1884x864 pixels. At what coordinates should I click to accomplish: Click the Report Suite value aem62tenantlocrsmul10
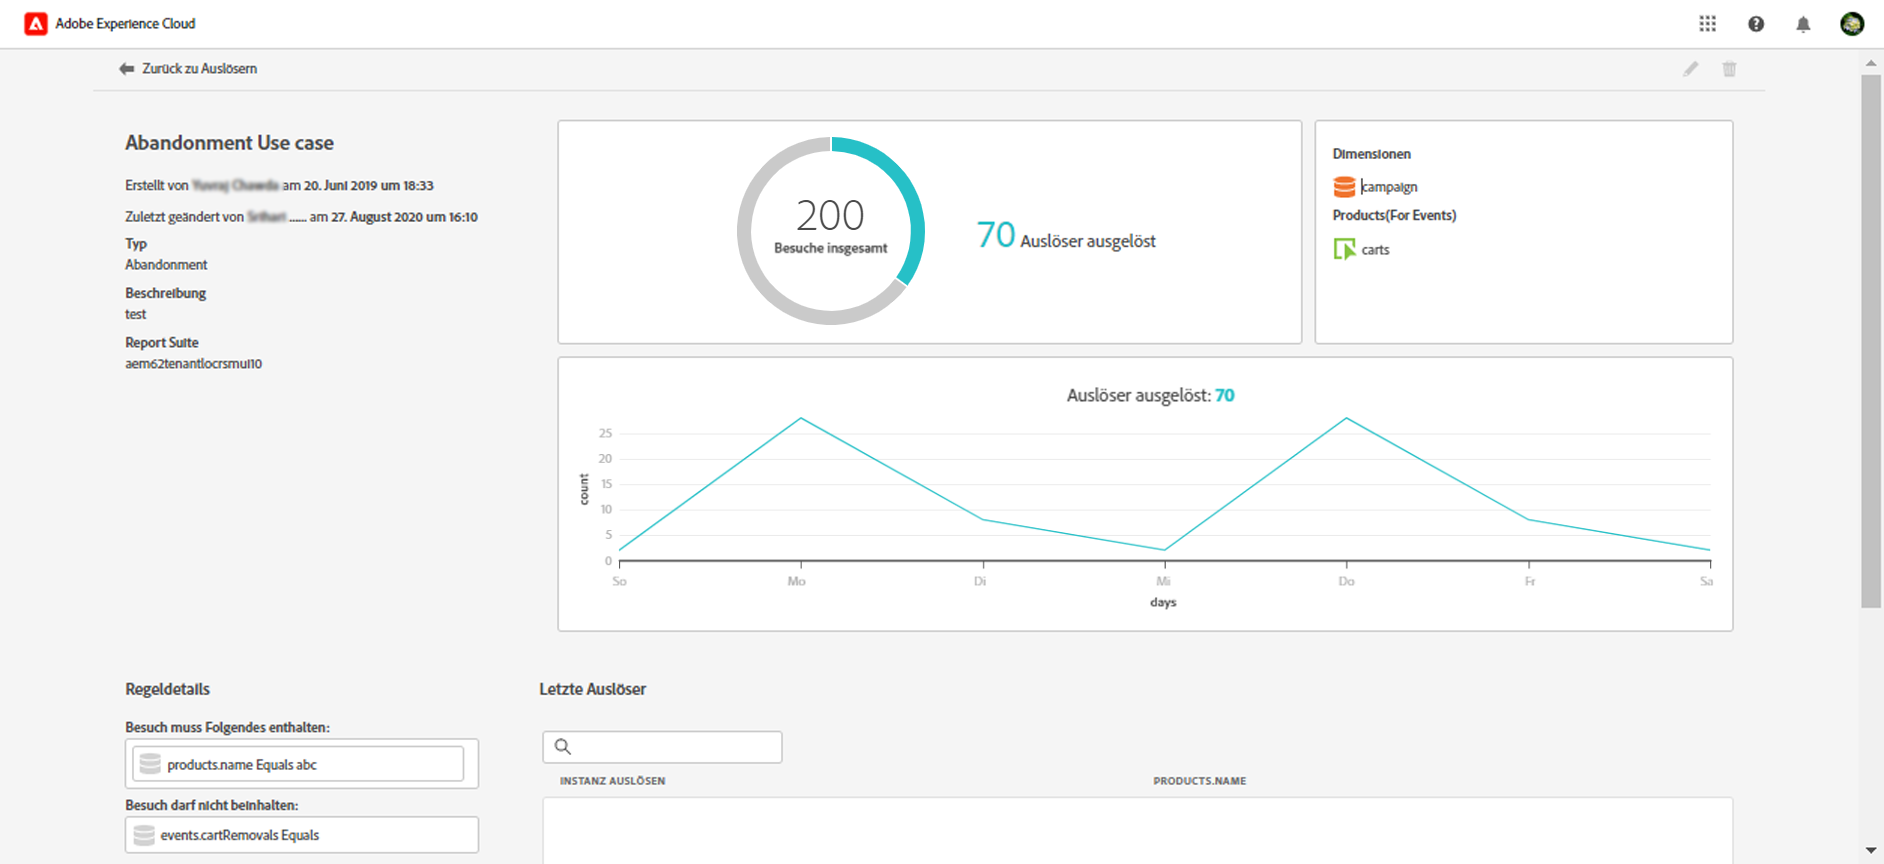[193, 364]
